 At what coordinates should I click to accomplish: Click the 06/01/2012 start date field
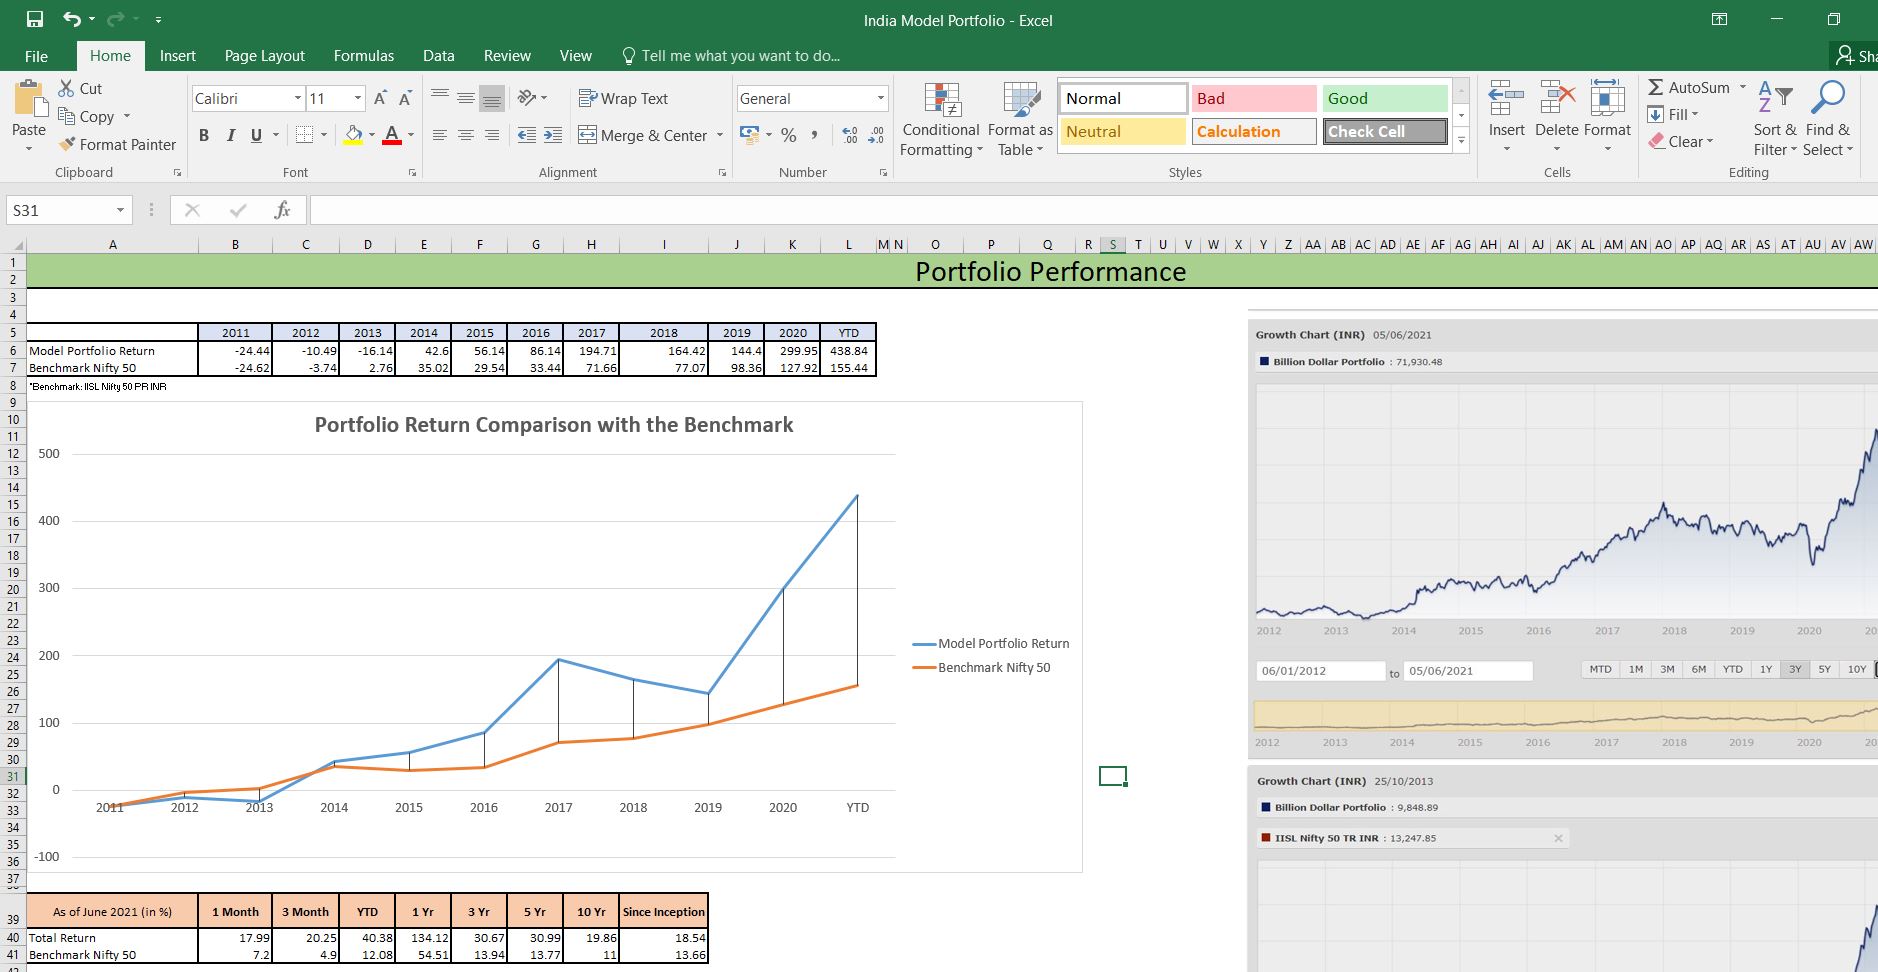click(x=1321, y=671)
